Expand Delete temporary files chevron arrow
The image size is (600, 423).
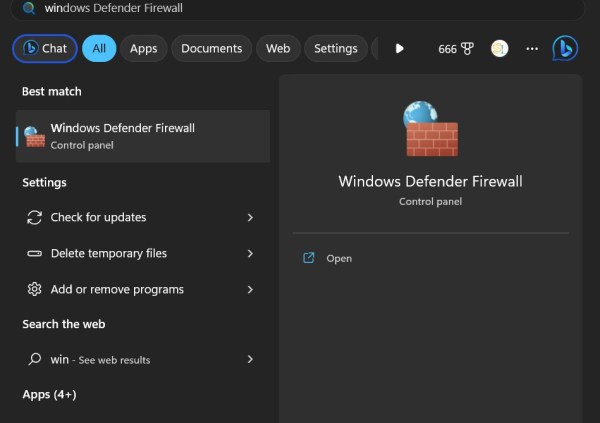coord(250,254)
